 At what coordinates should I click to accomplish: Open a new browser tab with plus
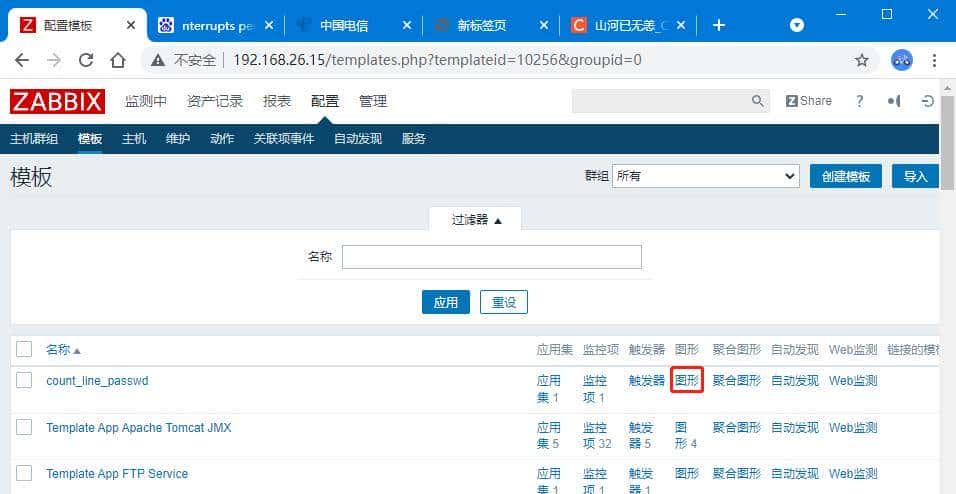click(x=719, y=25)
